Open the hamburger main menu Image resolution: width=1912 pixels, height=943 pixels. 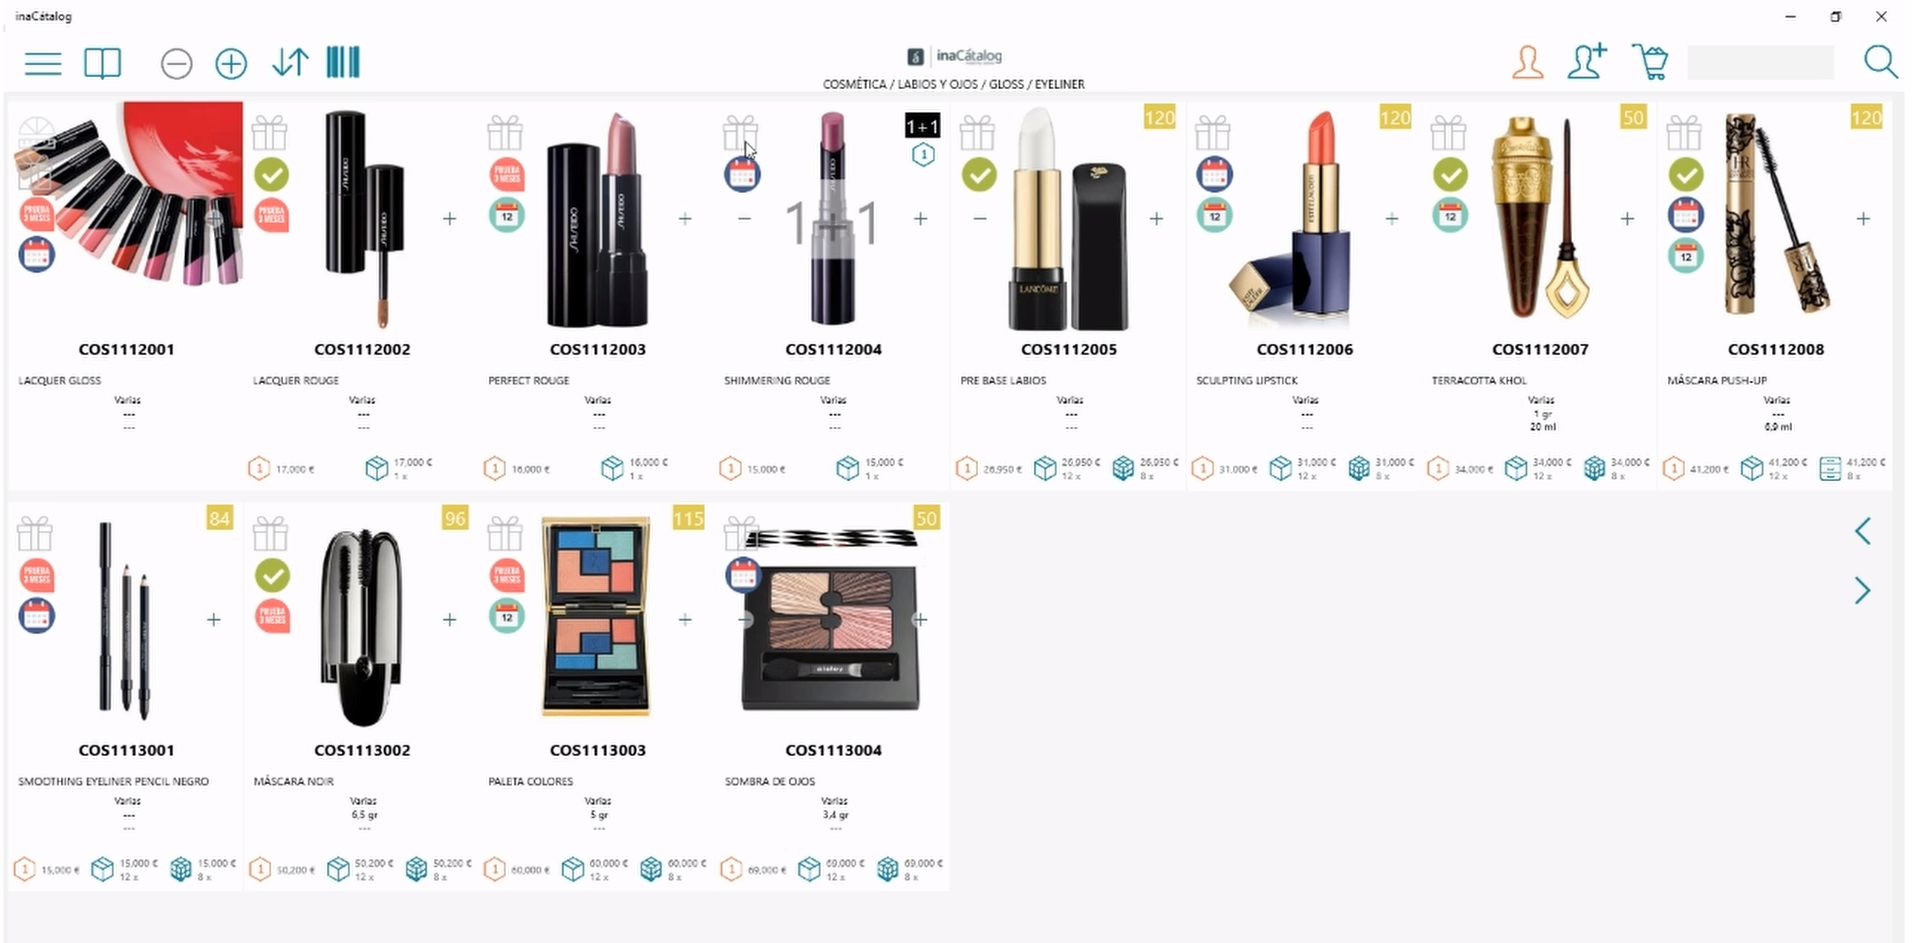tap(43, 64)
